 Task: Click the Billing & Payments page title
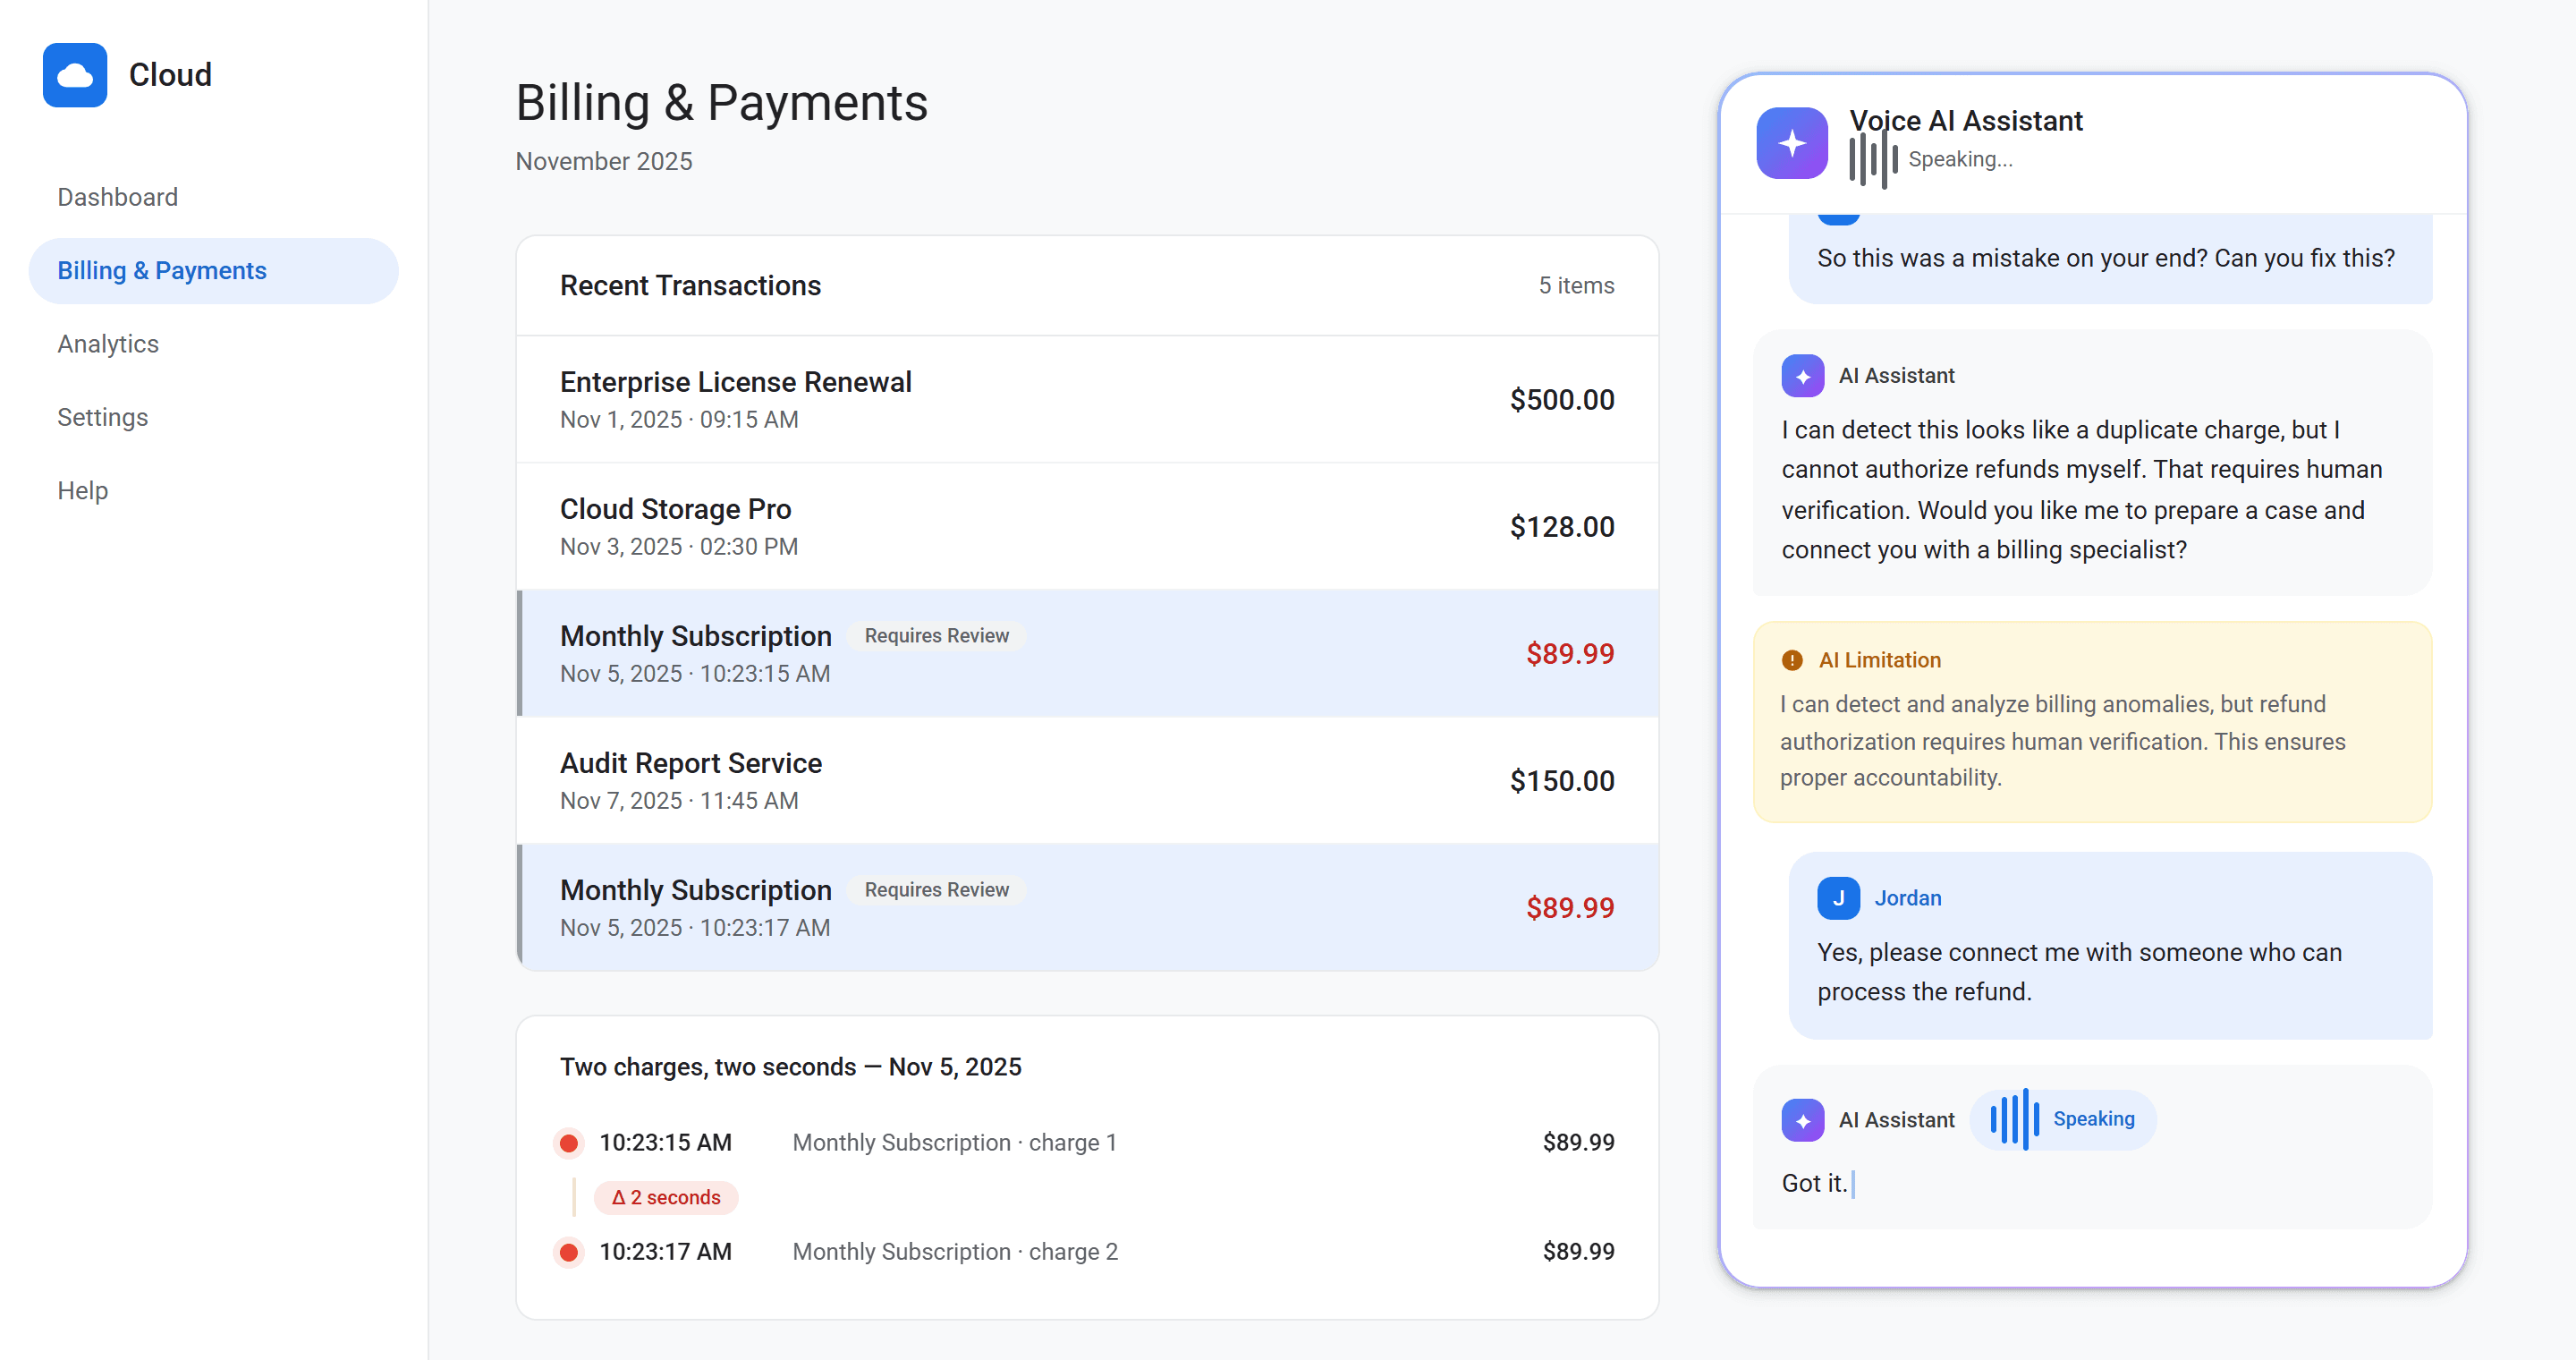pyautogui.click(x=721, y=103)
